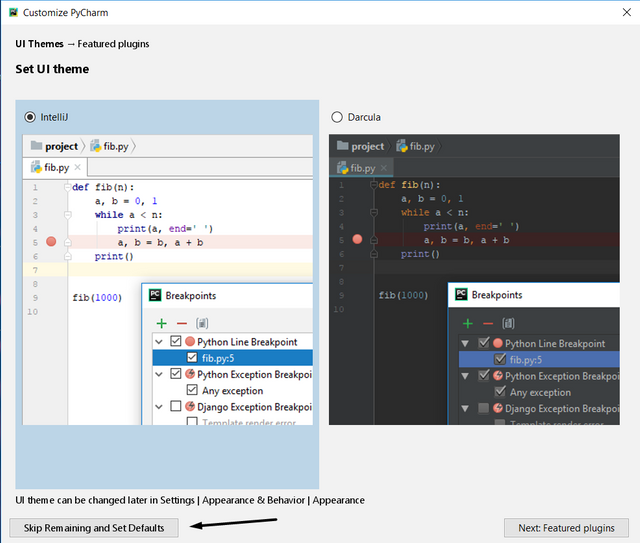Open fib.py tab in Darcula preview
The image size is (640, 543).
(361, 168)
